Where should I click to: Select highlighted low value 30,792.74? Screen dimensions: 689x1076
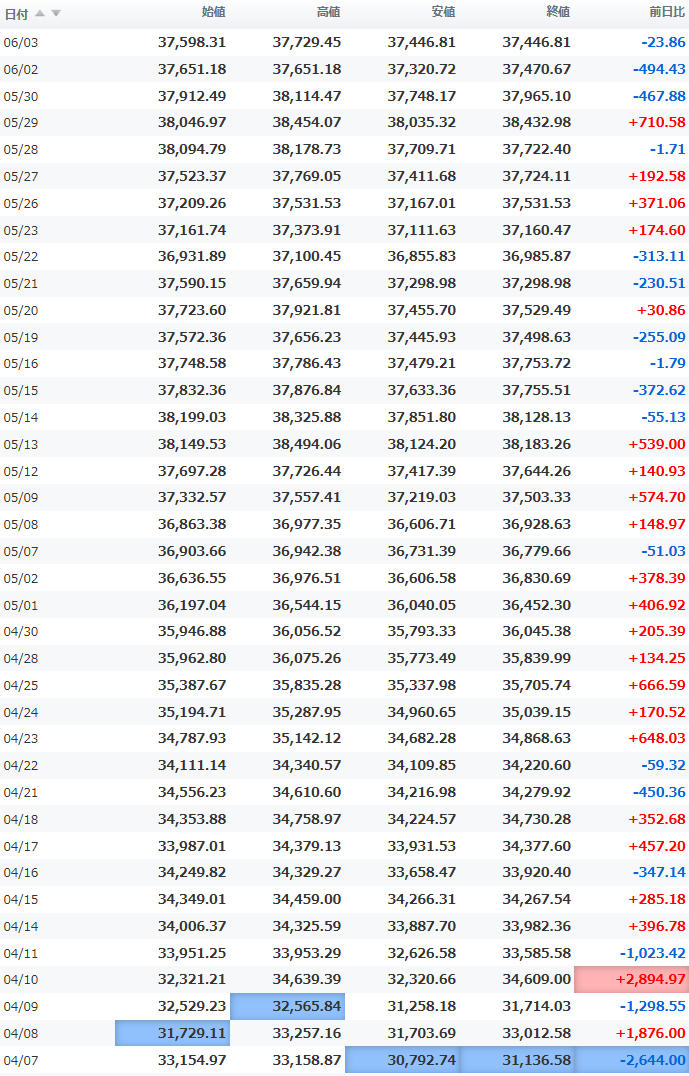click(x=402, y=1060)
